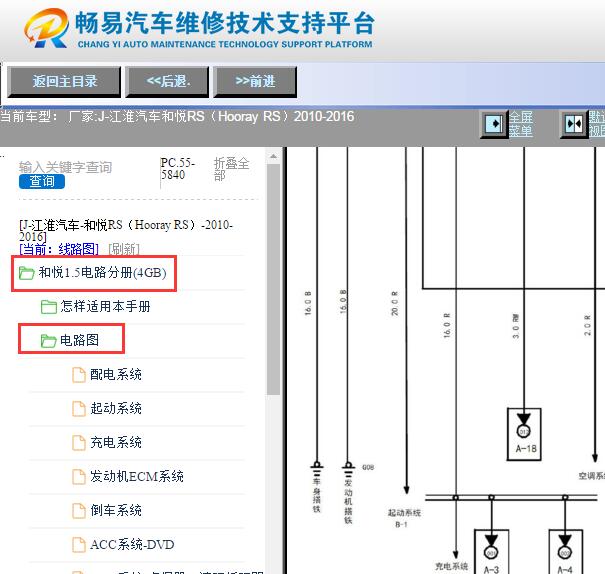Click folder icon beside 电路图
This screenshot has height=574, width=605.
click(49, 341)
